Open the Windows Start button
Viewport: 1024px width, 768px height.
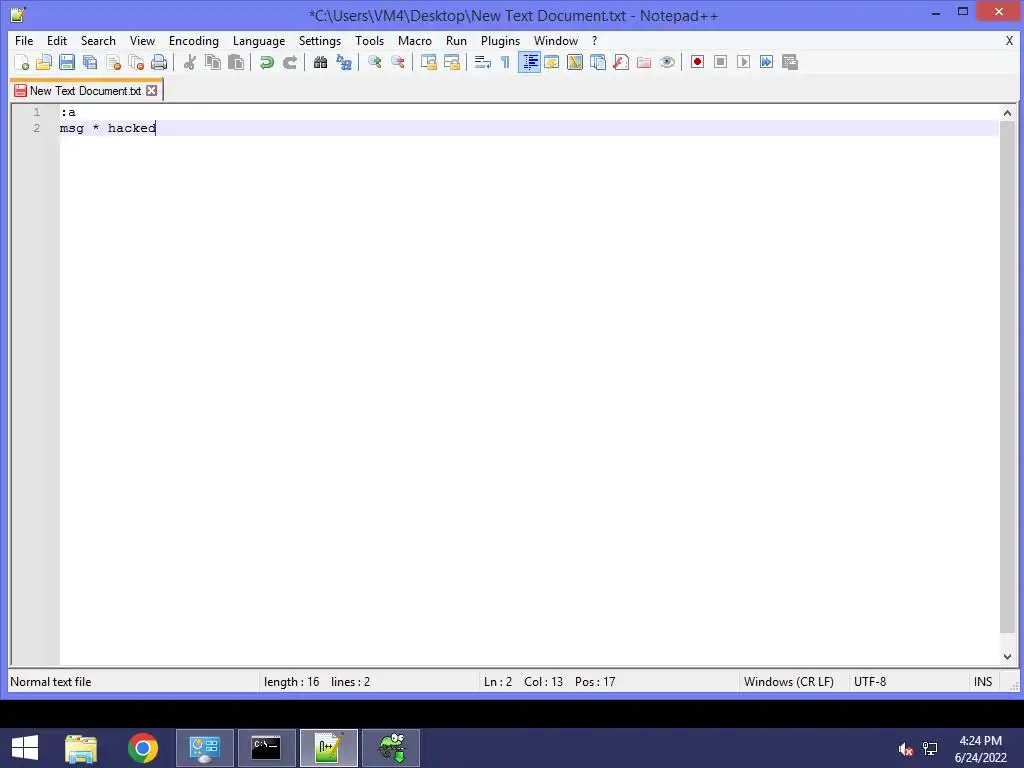tap(25, 748)
